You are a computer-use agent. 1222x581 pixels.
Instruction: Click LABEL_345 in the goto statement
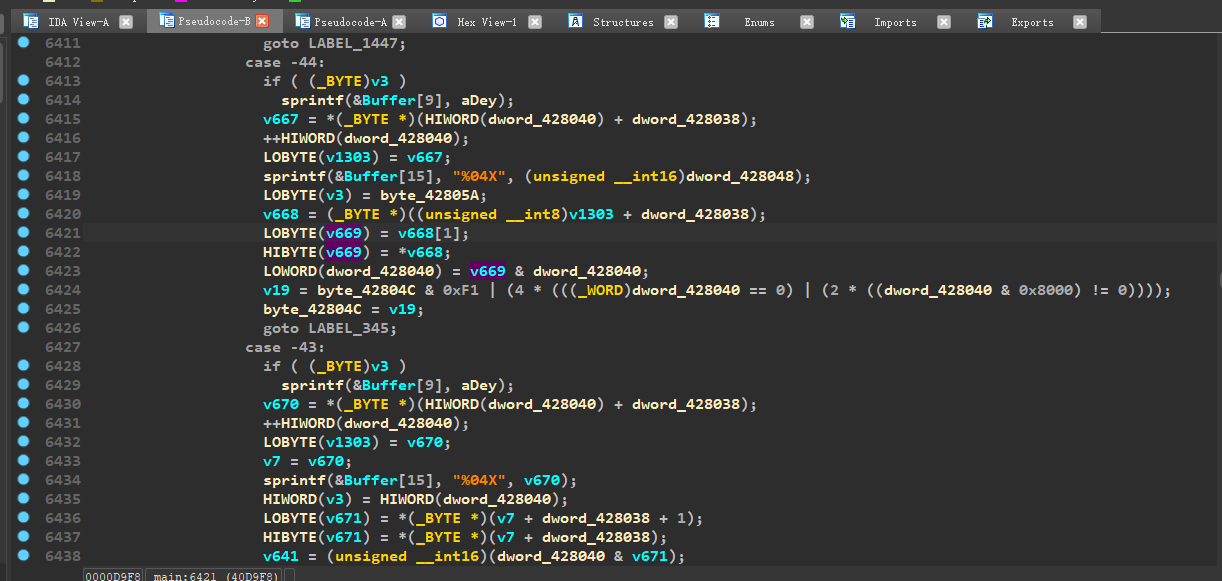[x=350, y=328]
